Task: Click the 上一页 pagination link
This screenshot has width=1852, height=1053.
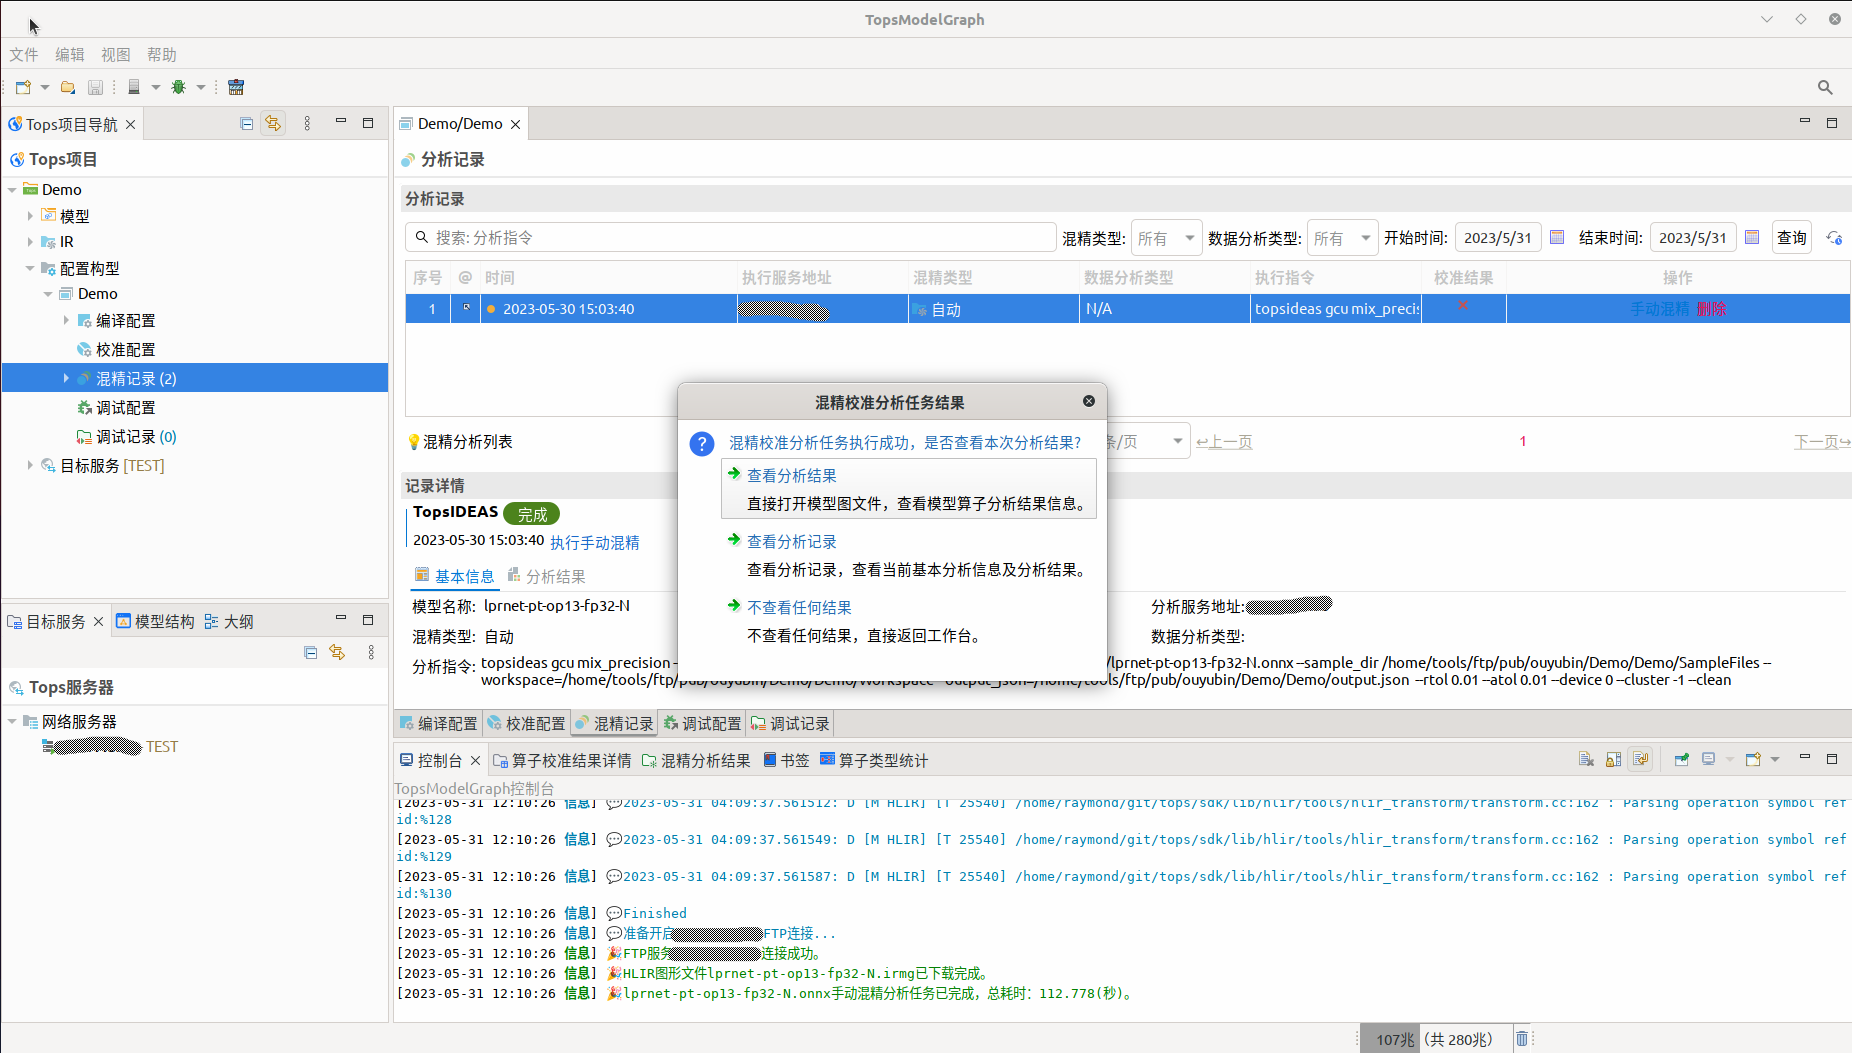Action: point(1224,442)
